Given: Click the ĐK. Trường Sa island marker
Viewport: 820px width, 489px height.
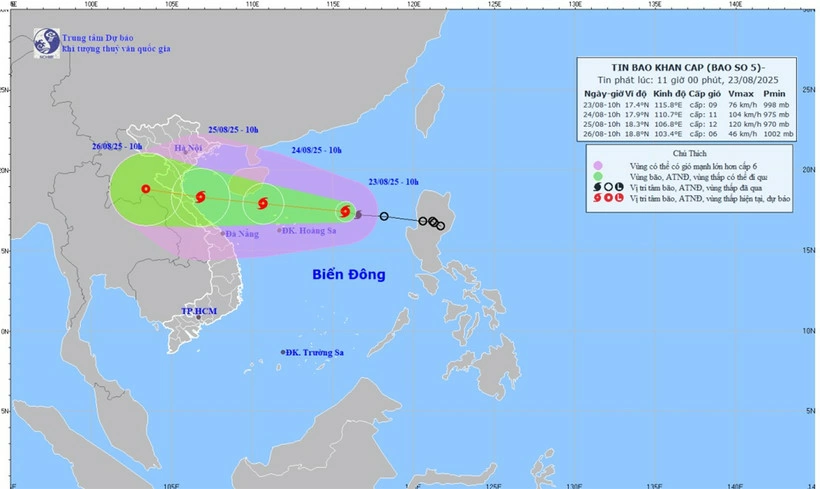Looking at the screenshot, I should click(x=284, y=352).
